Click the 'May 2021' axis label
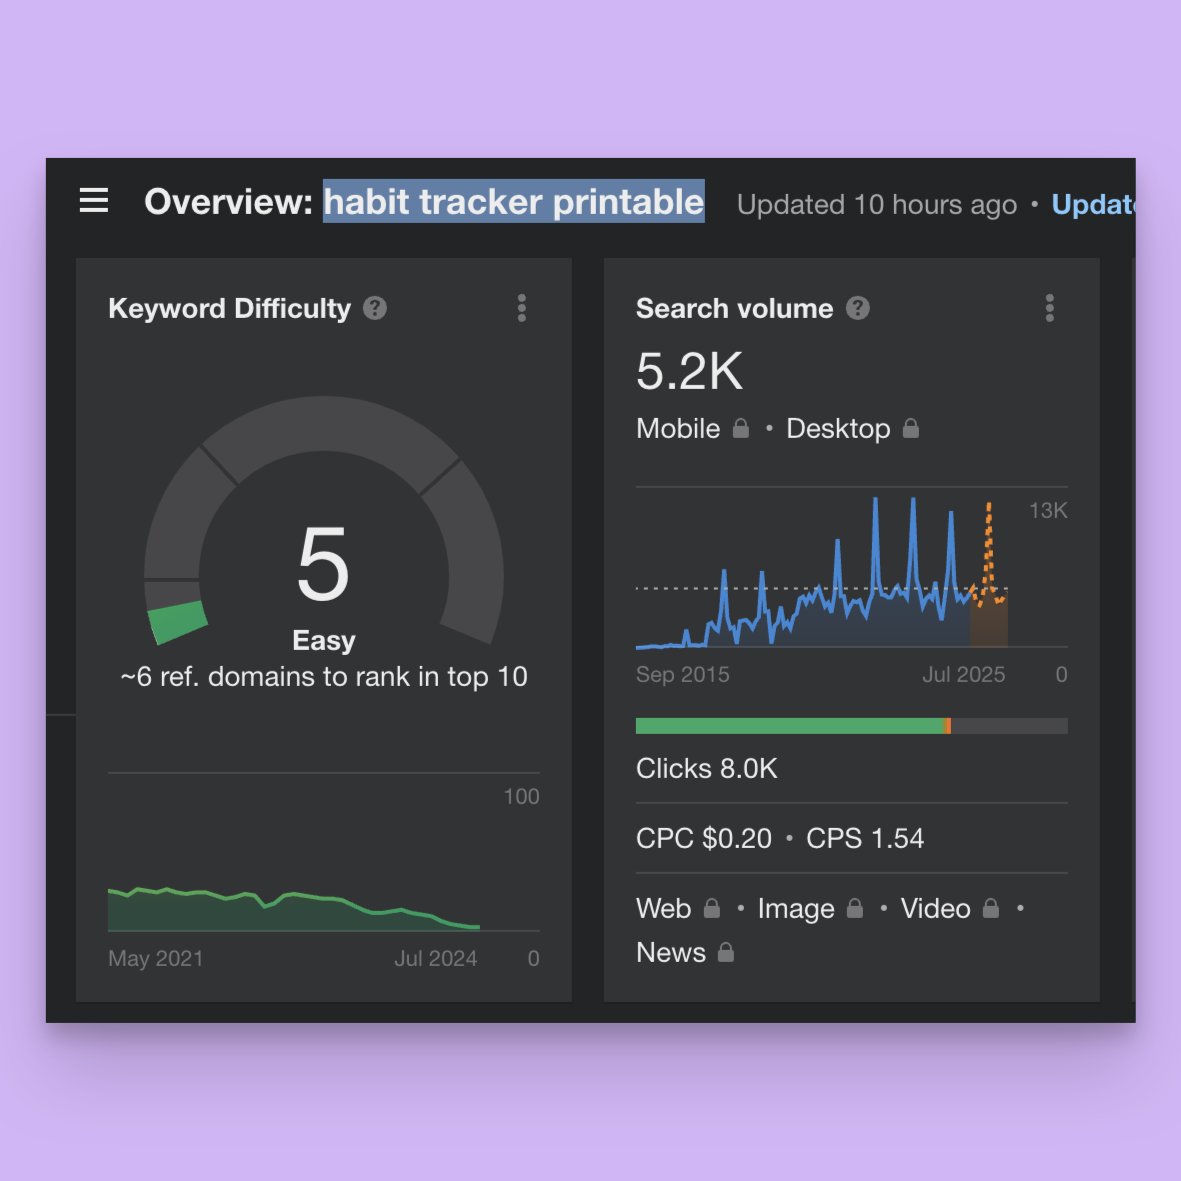Viewport: 1181px width, 1181px height. pos(155,958)
